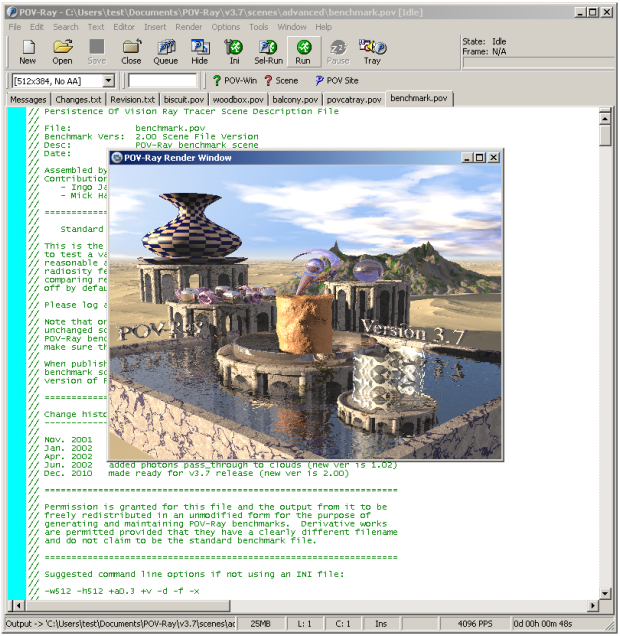The width and height of the screenshot is (620, 636).
Task: Open the File menu
Action: (x=15, y=27)
